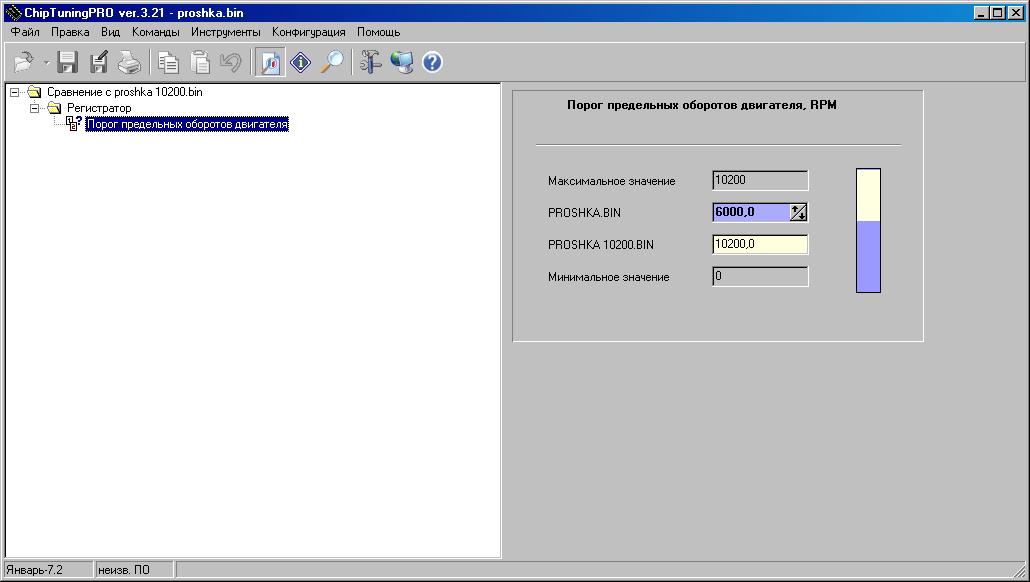1030x582 pixels.
Task: Collapse the 'Регистратор' folder node
Action: tap(33, 108)
